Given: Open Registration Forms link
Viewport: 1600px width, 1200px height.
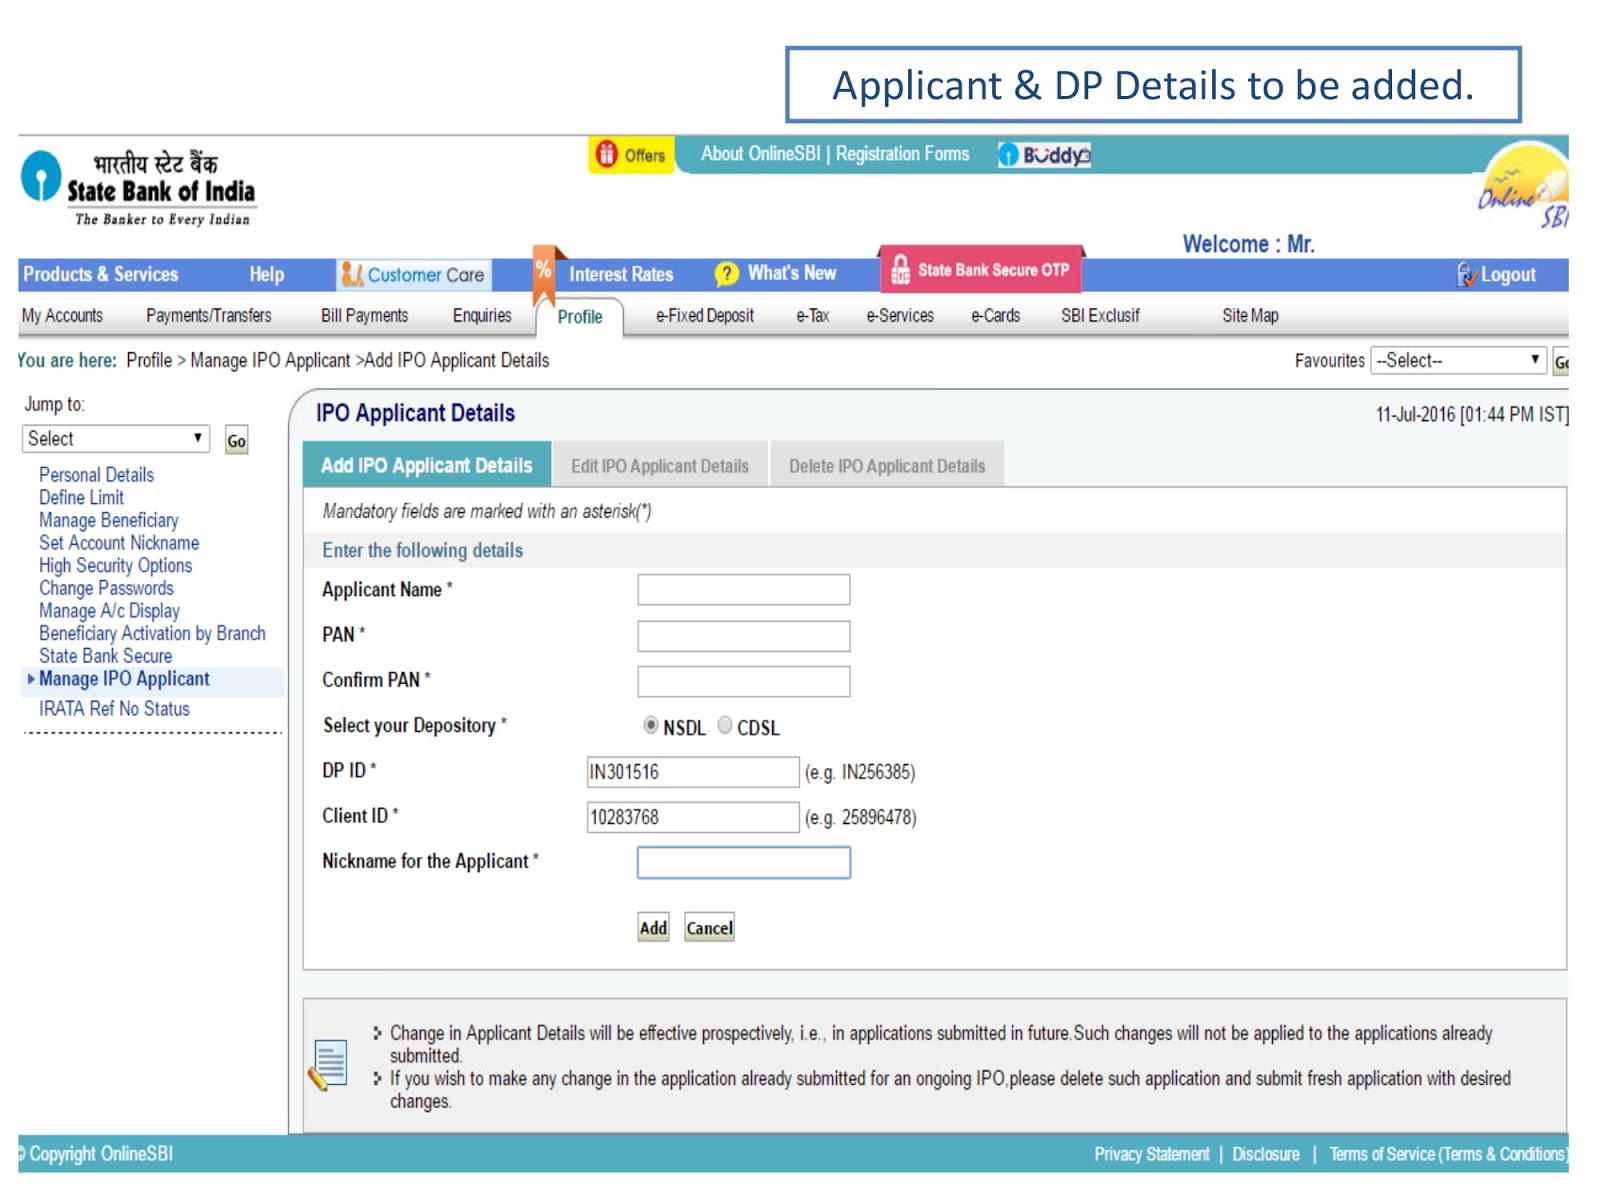Looking at the screenshot, I should coord(902,154).
